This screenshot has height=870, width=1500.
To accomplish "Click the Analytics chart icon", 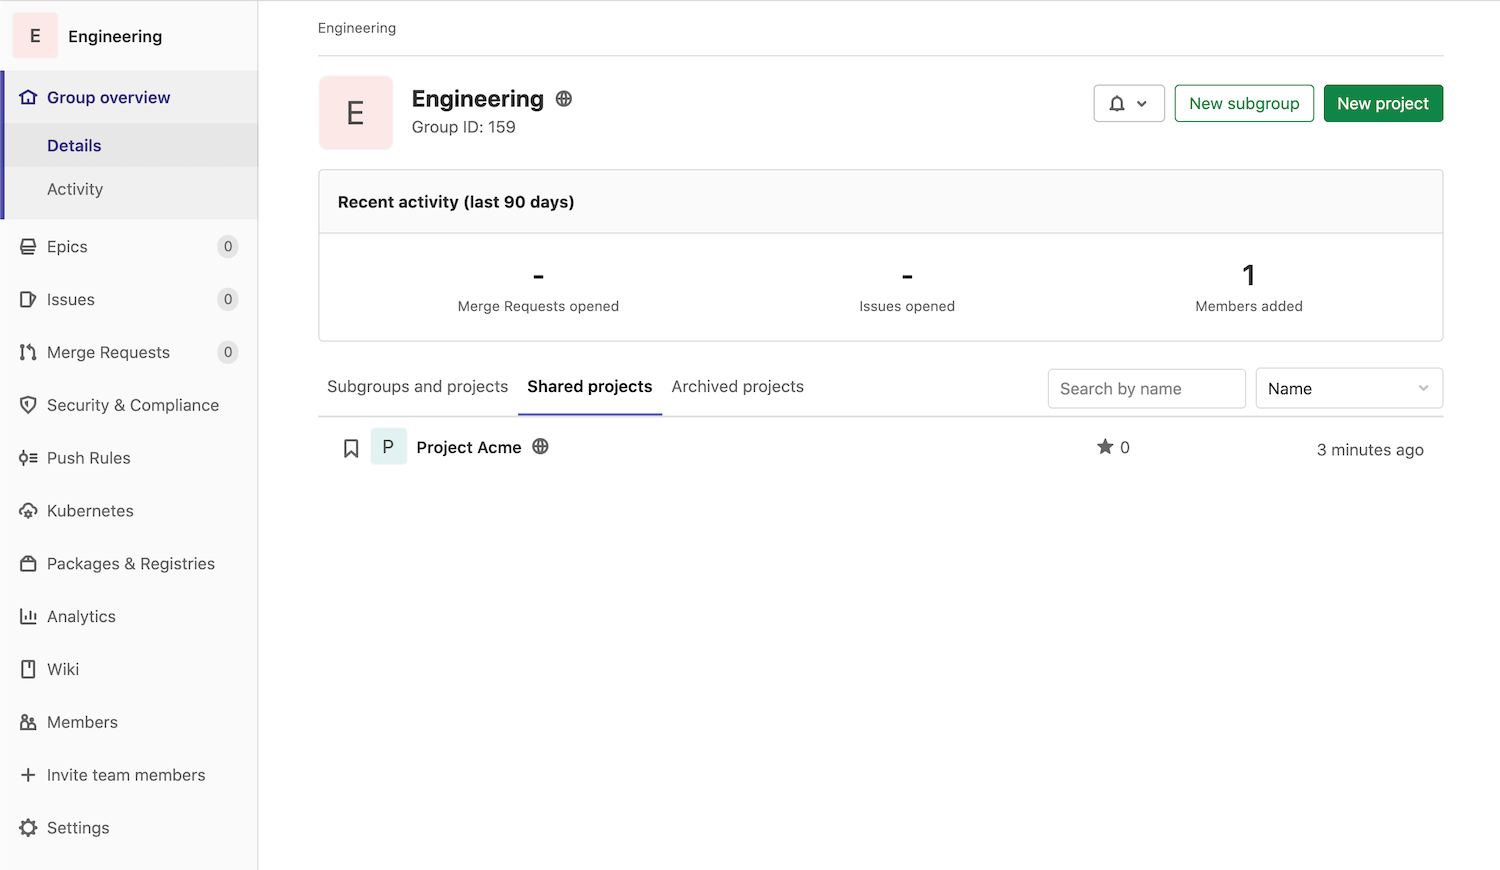I will tap(28, 617).
